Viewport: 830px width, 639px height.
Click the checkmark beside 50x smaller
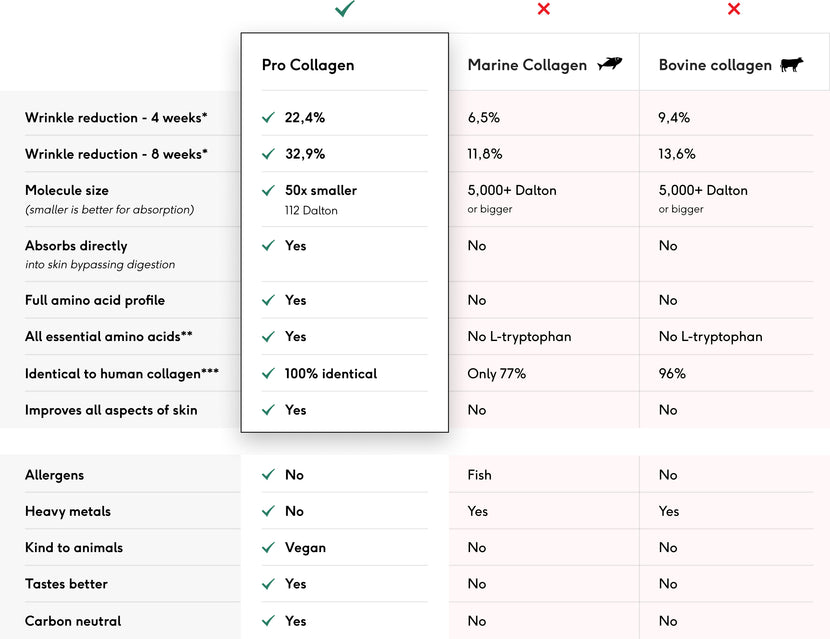point(268,190)
